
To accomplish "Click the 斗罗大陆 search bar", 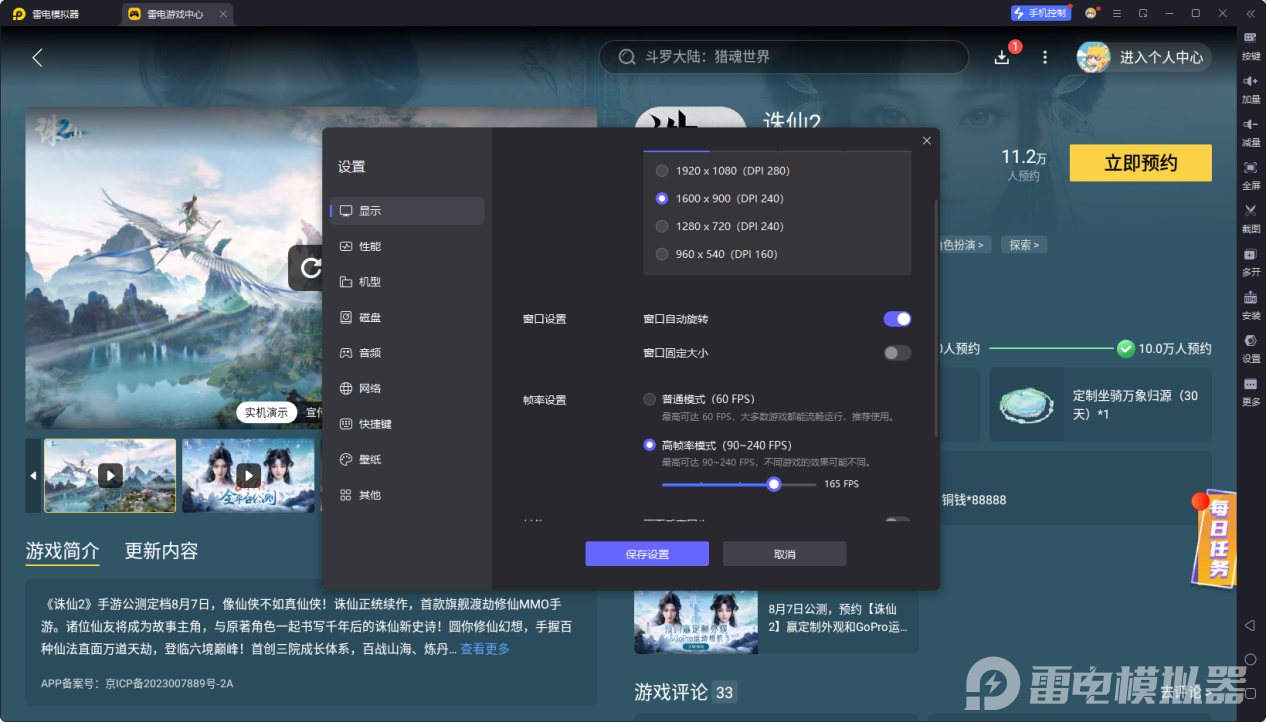I will pos(783,57).
